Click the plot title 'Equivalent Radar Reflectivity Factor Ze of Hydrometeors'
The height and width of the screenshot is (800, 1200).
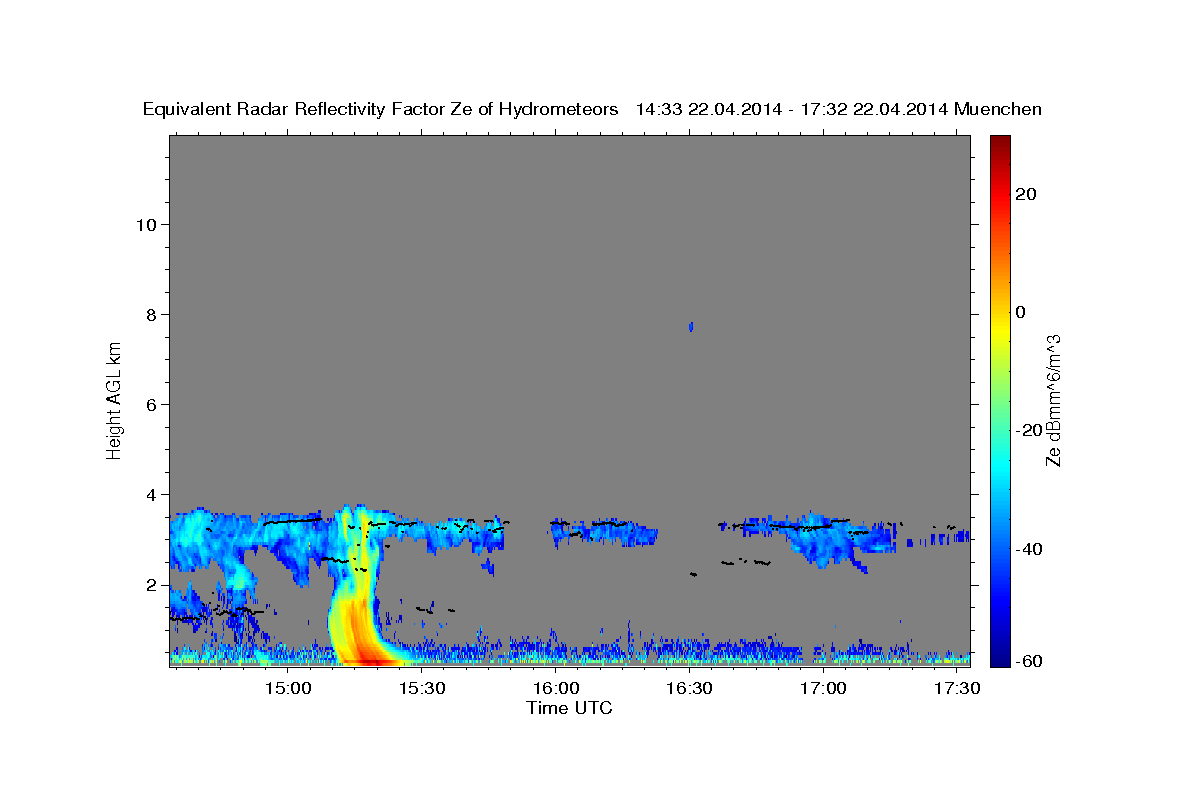(x=380, y=109)
